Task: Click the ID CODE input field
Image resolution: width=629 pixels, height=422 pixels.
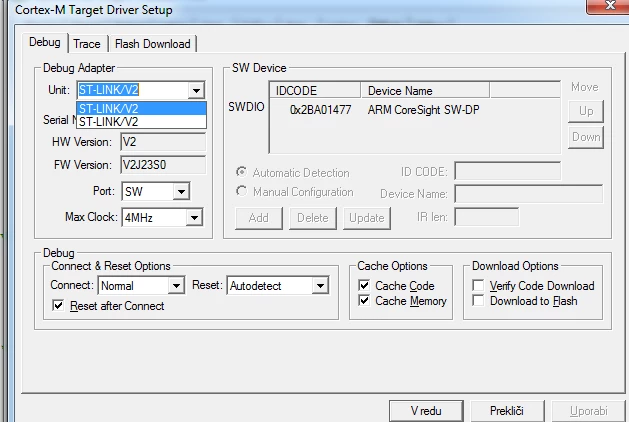Action: coord(507,172)
